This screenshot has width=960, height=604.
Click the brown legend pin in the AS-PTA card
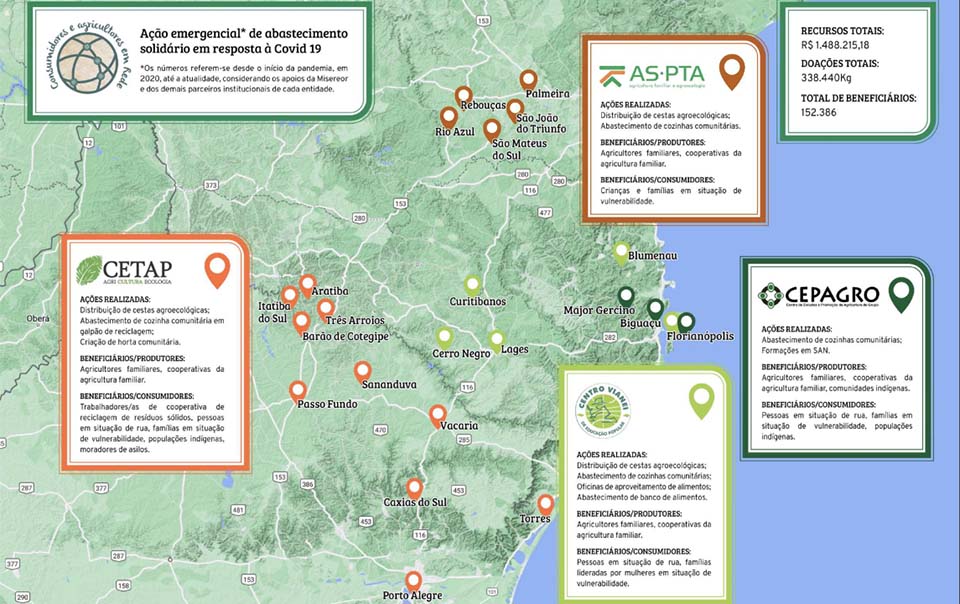(732, 72)
